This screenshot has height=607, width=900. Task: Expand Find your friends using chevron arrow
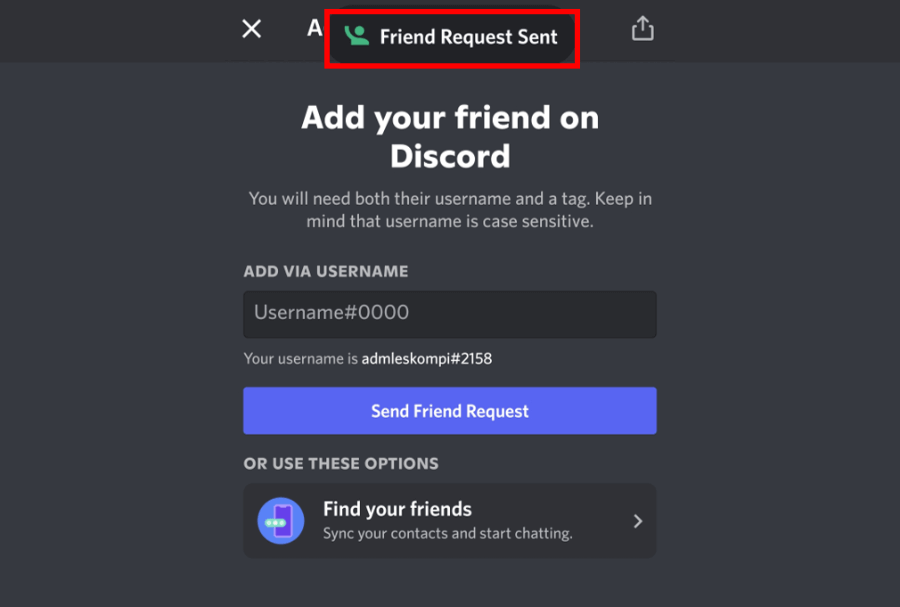[638, 521]
